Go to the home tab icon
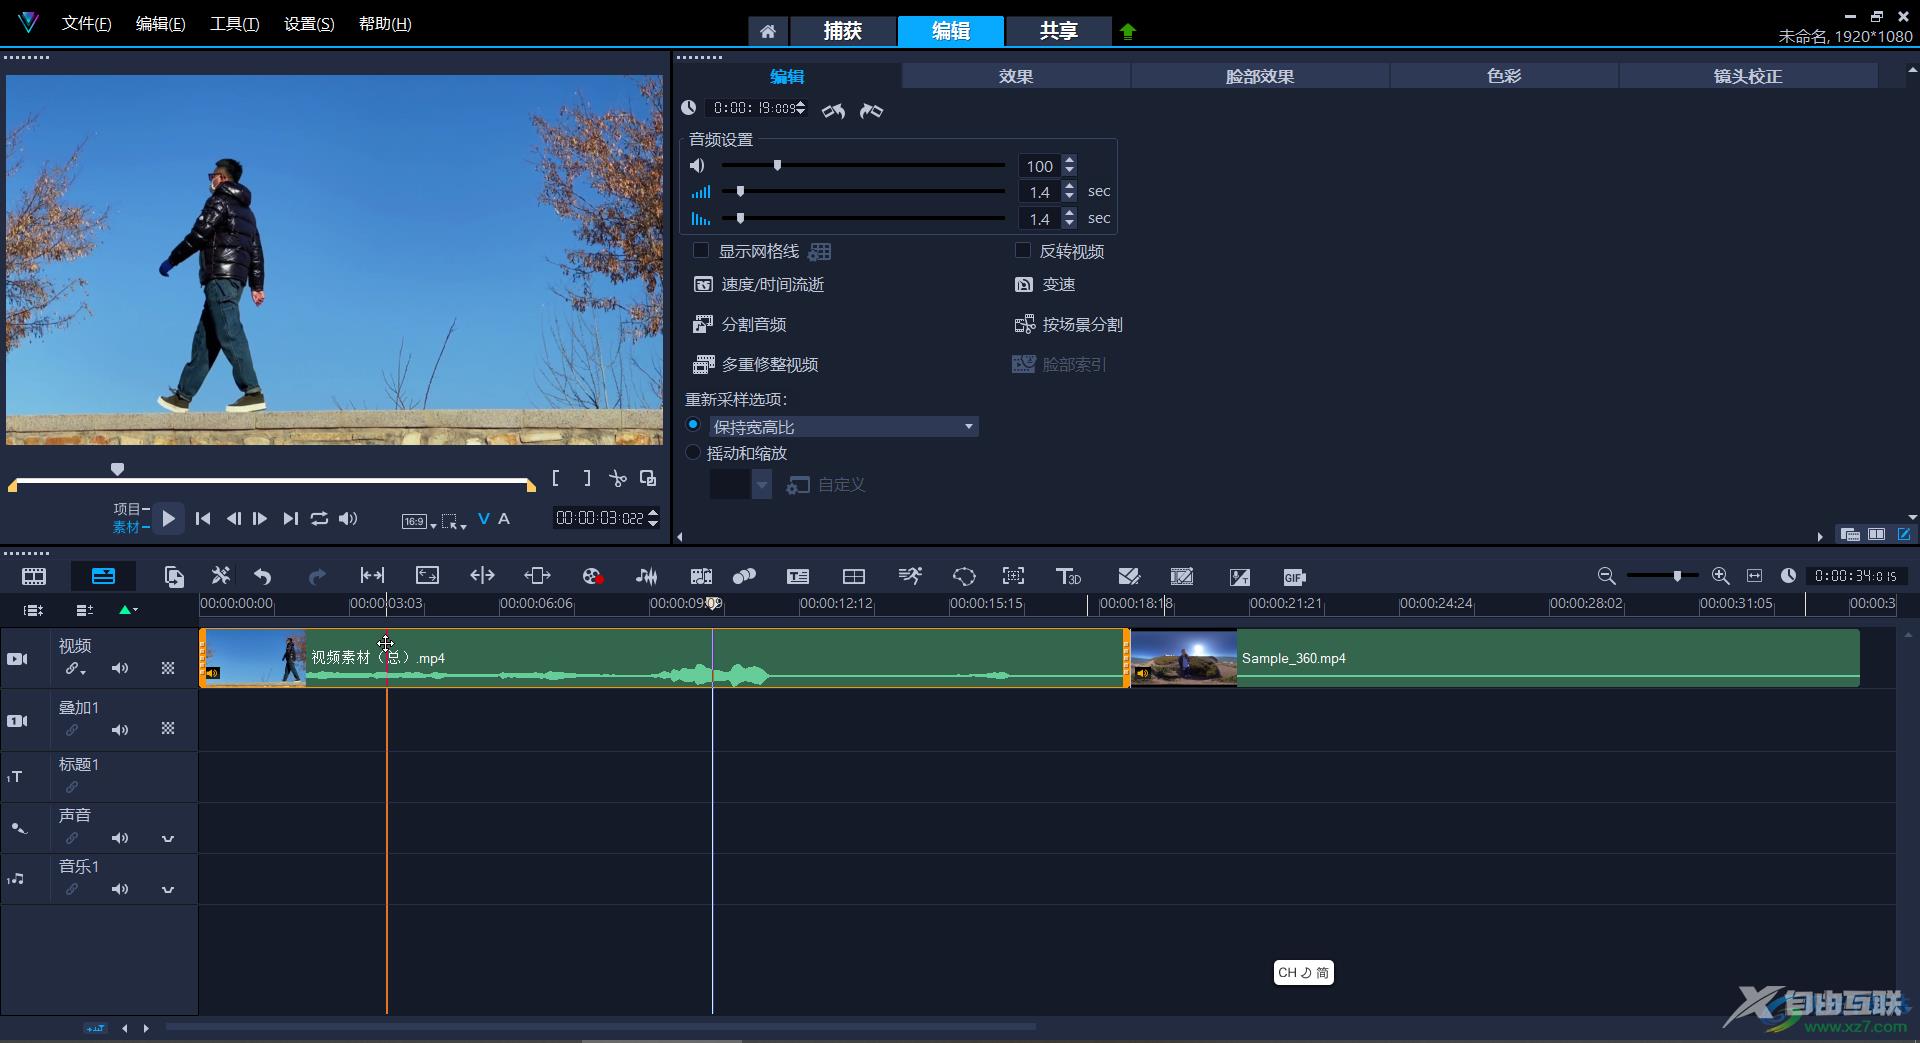The image size is (1920, 1043). 767,31
